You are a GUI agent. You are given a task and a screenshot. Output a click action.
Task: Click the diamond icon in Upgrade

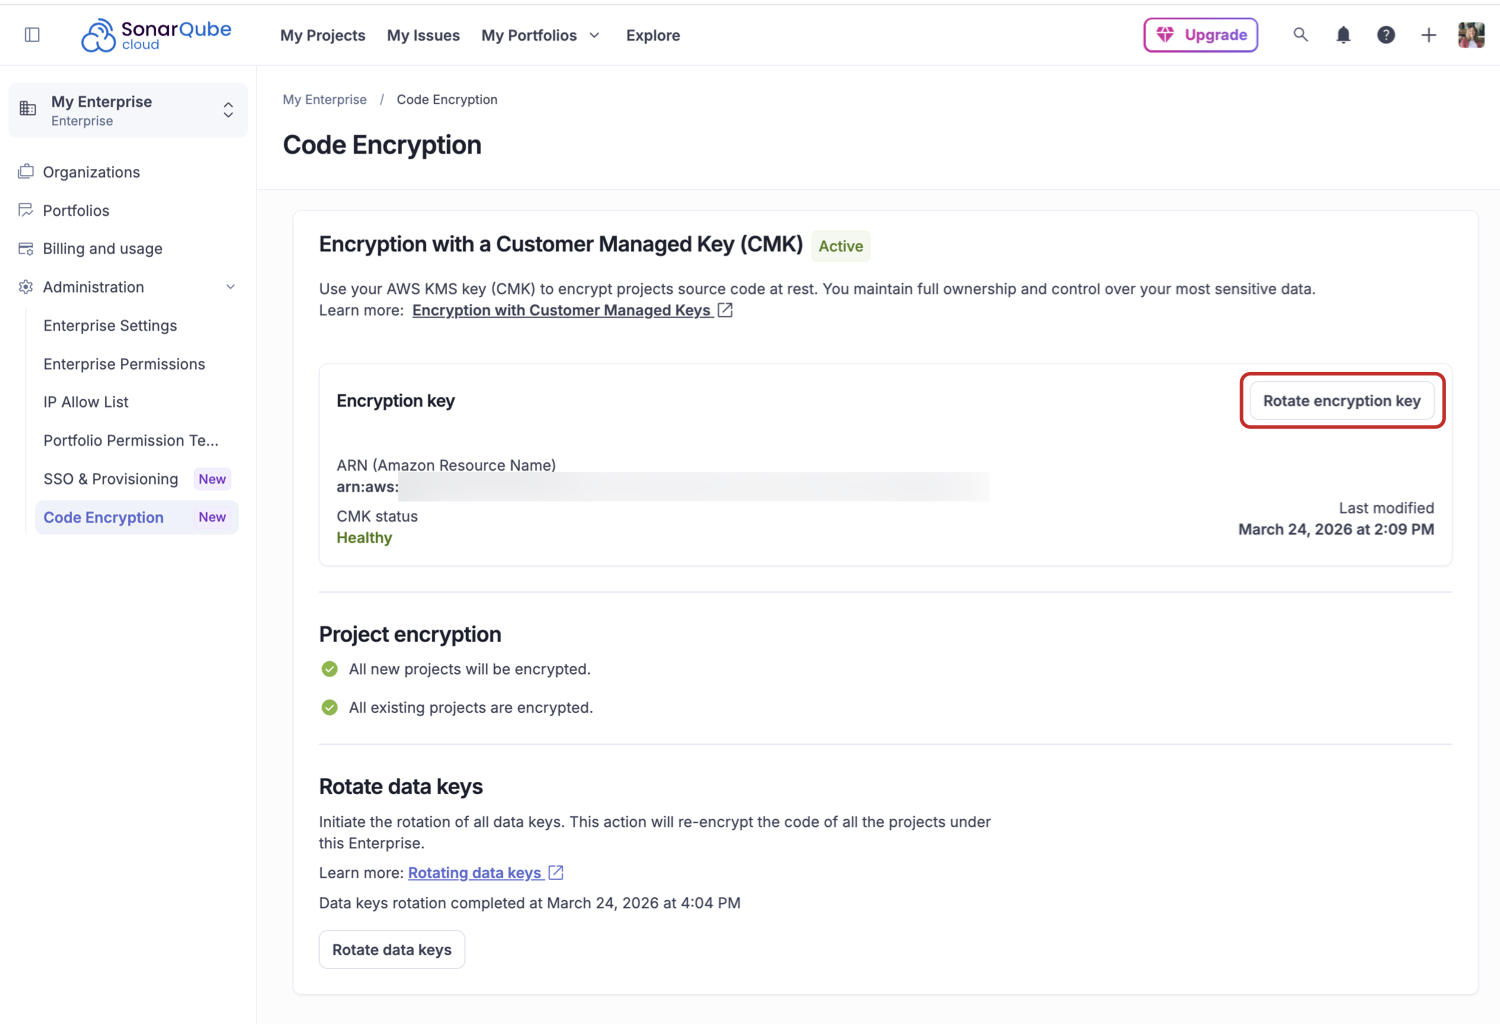pyautogui.click(x=1165, y=35)
